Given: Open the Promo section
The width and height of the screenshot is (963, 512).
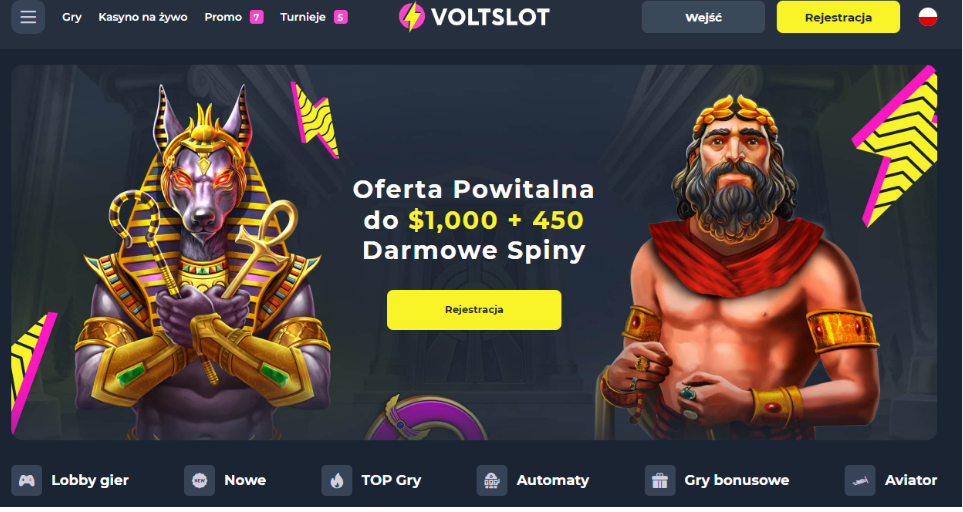Looking at the screenshot, I should pyautogui.click(x=223, y=17).
